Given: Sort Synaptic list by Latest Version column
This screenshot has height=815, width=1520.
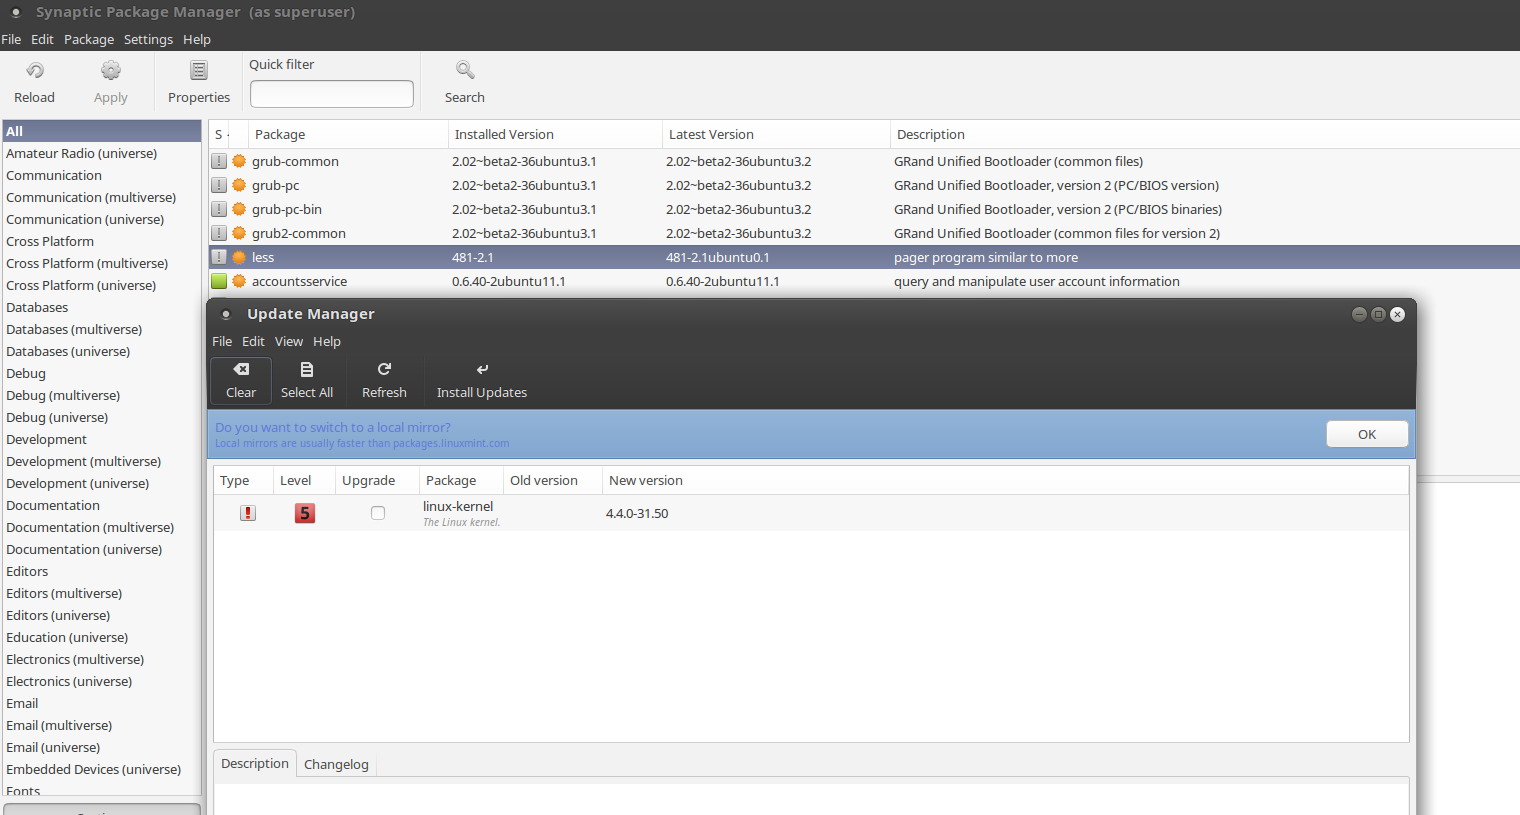Looking at the screenshot, I should tap(776, 134).
